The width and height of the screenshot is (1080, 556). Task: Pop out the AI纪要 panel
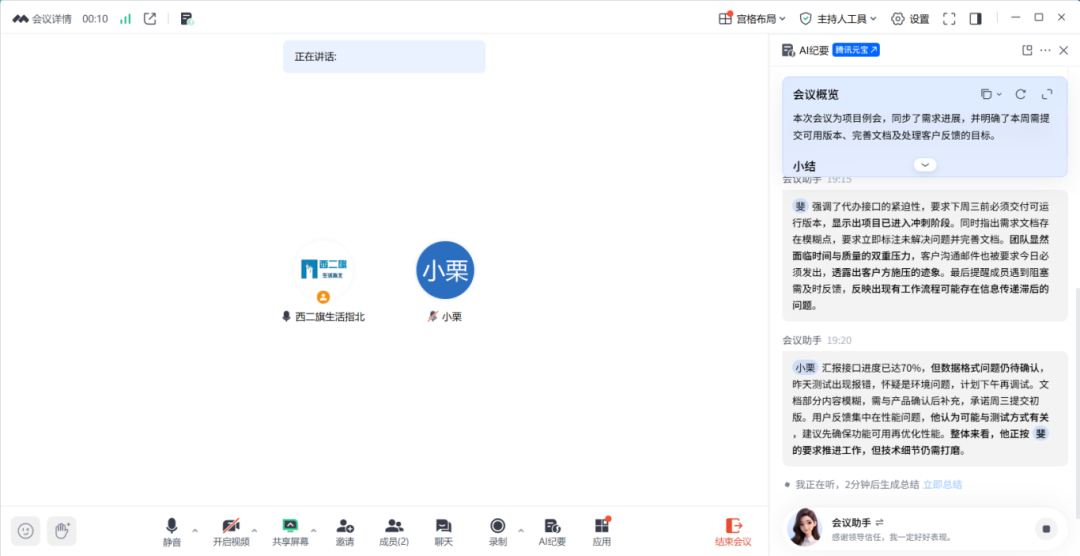pos(1027,50)
